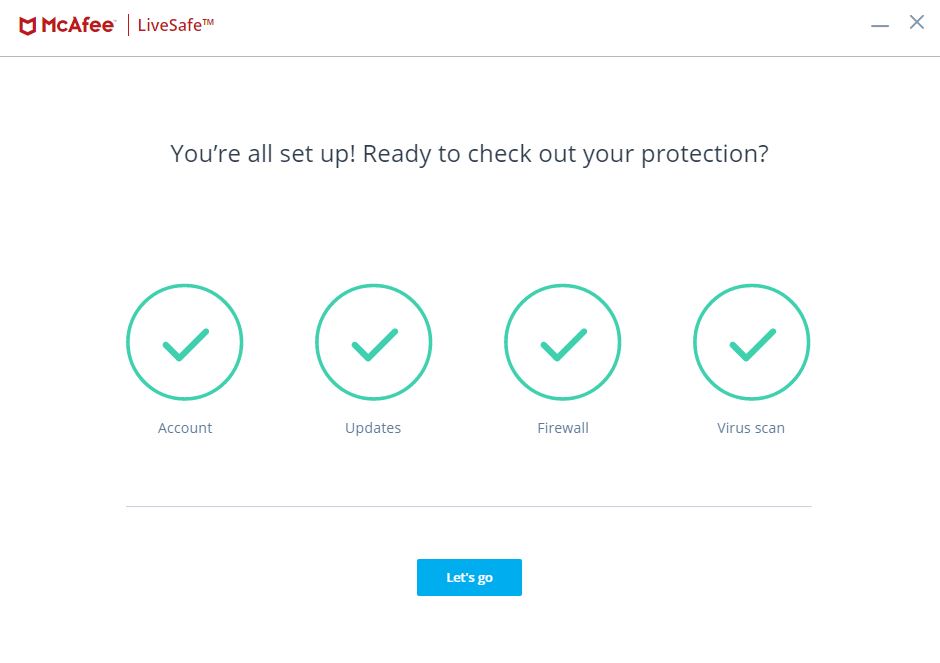Click the horizontal divider above Let's go
The width and height of the screenshot is (940, 663).
coord(469,507)
